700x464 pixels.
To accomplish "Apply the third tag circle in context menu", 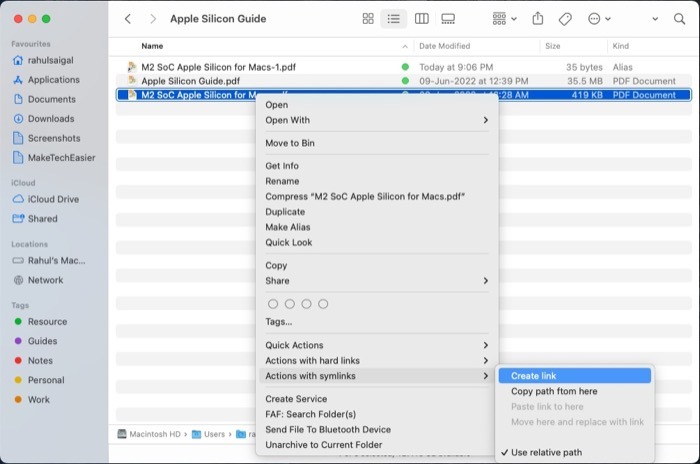I will (x=306, y=304).
